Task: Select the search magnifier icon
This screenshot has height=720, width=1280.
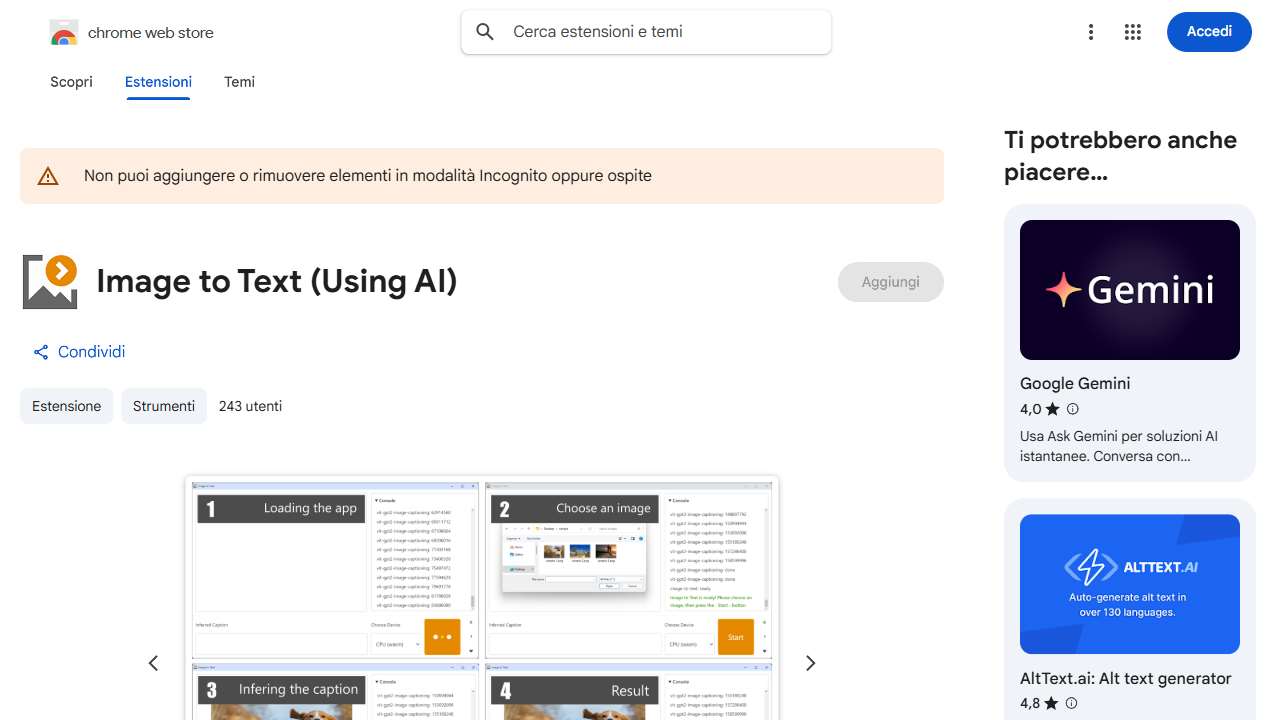Action: [484, 32]
